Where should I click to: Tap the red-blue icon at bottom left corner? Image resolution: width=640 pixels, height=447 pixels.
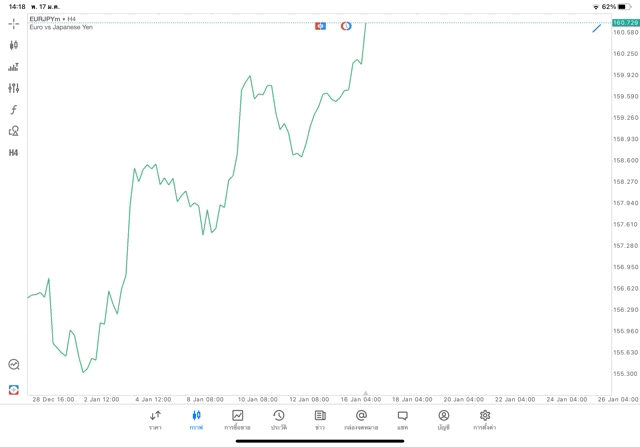(x=14, y=388)
